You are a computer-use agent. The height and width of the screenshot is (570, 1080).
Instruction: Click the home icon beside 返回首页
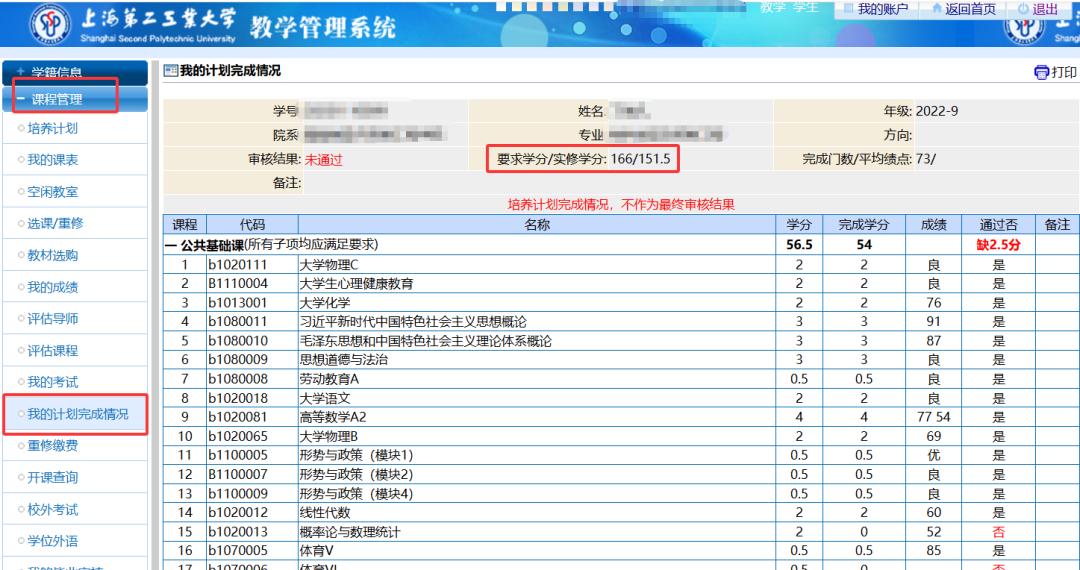point(937,9)
